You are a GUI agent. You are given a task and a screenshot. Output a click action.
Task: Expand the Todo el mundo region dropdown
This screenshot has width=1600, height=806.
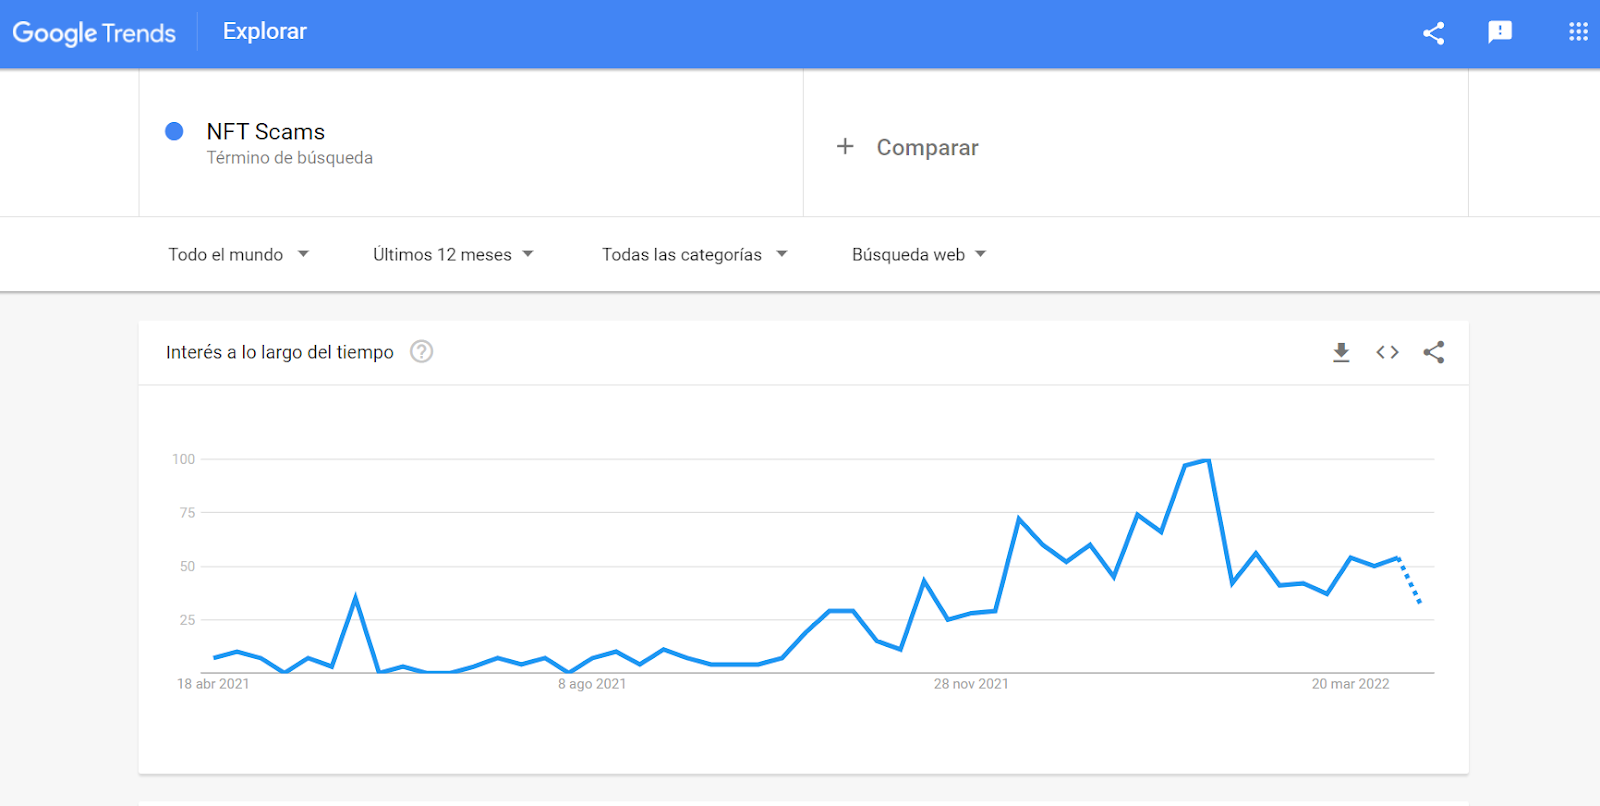click(238, 254)
